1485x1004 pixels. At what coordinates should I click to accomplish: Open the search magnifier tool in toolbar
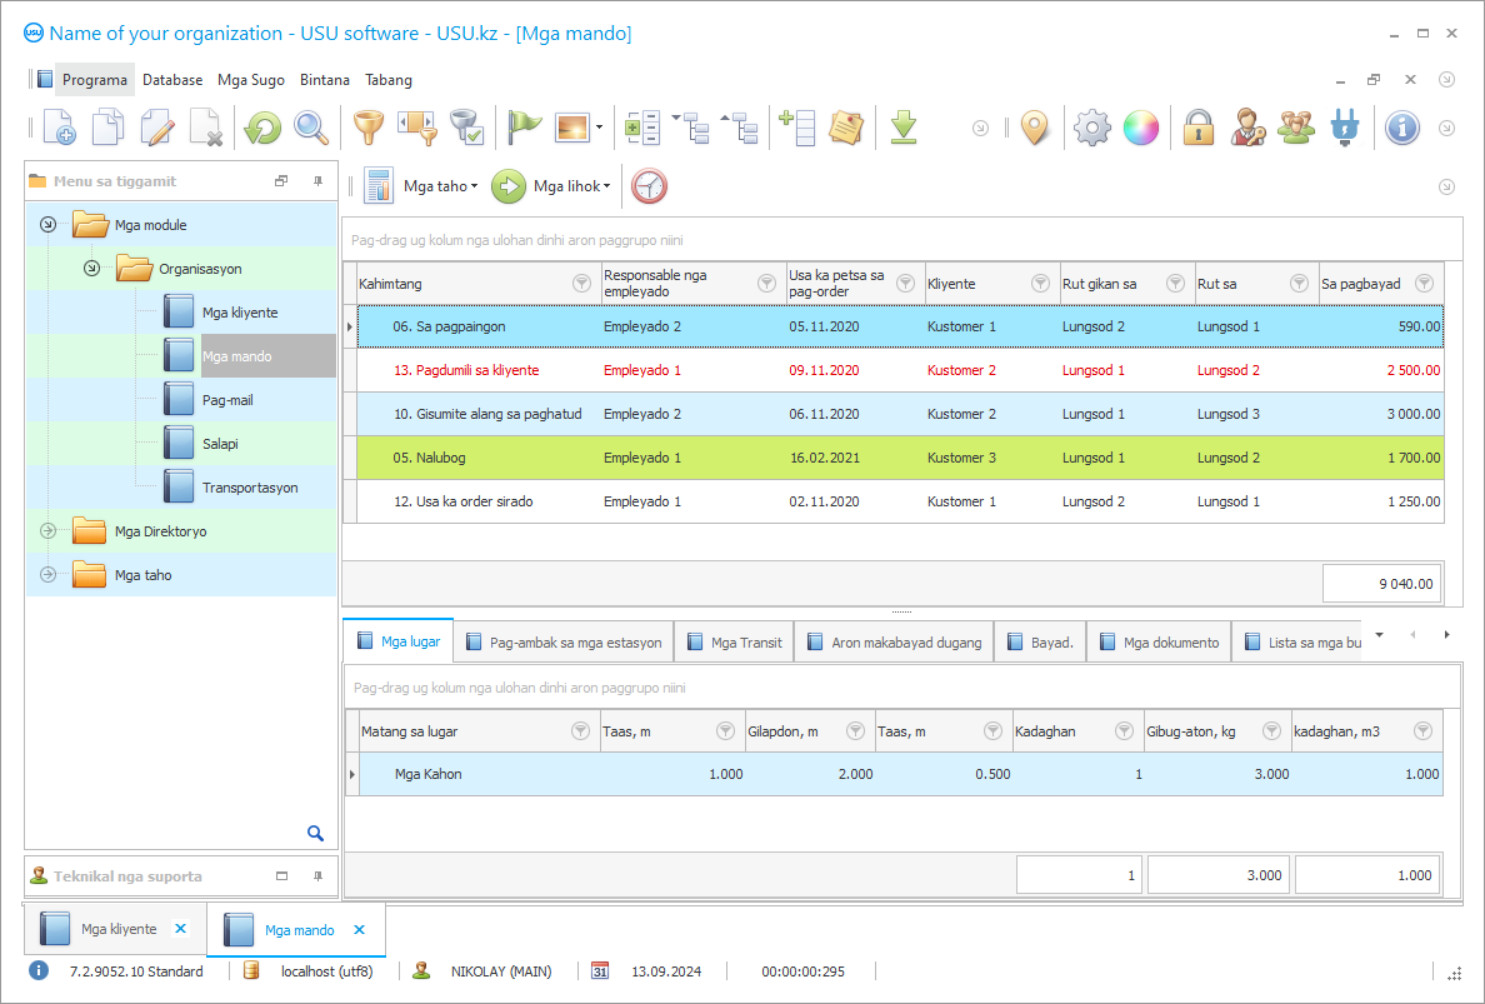(x=311, y=128)
